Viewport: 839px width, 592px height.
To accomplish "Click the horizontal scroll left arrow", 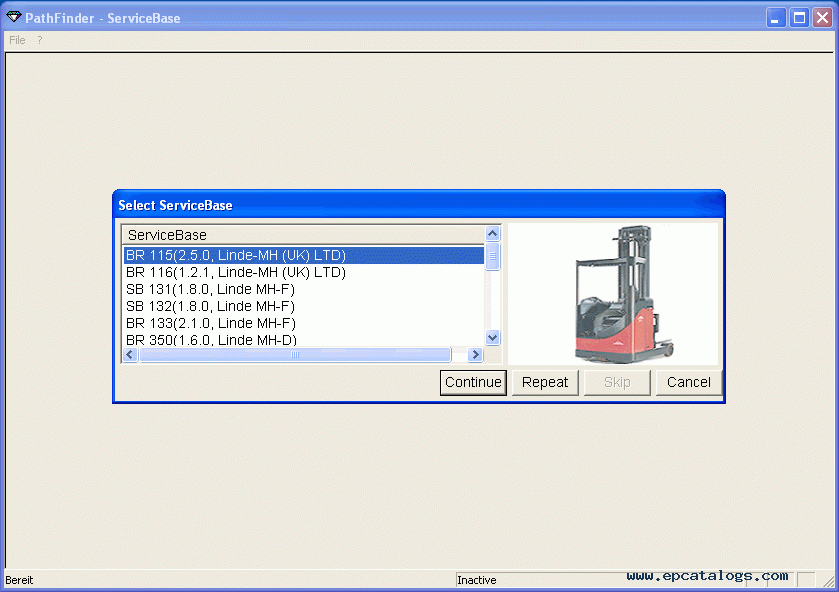I will coord(130,354).
